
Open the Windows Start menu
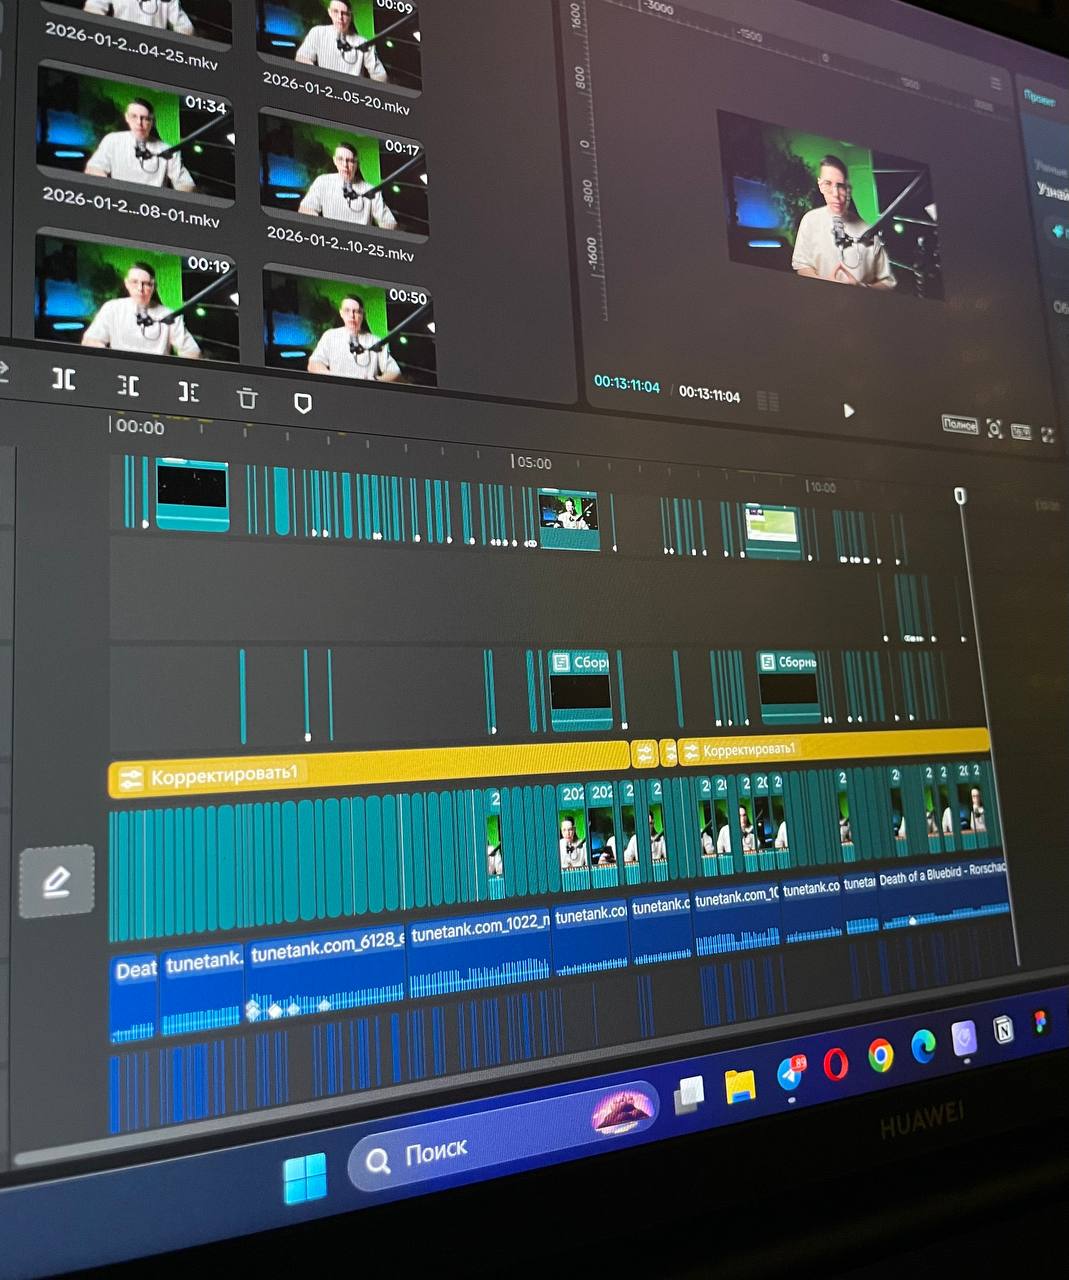pos(305,1177)
